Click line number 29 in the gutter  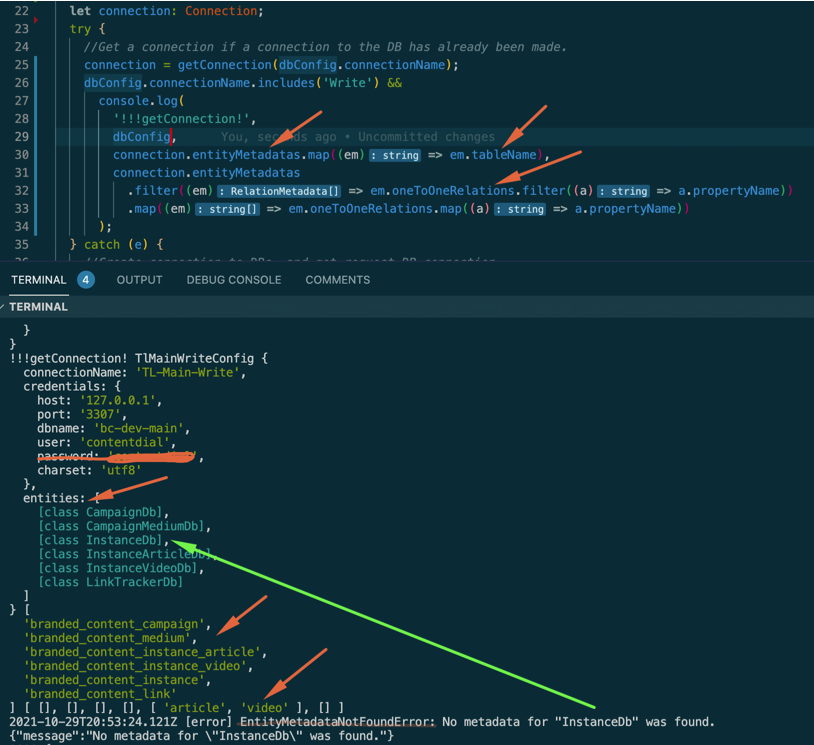pyautogui.click(x=21, y=137)
